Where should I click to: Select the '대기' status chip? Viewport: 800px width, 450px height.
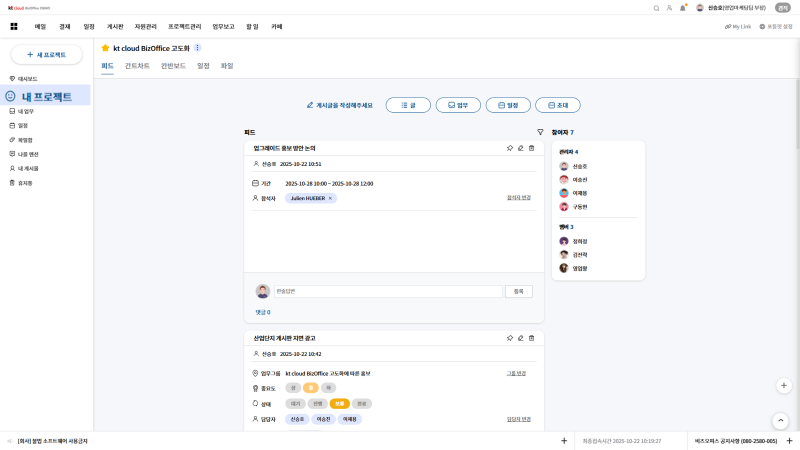[294, 404]
